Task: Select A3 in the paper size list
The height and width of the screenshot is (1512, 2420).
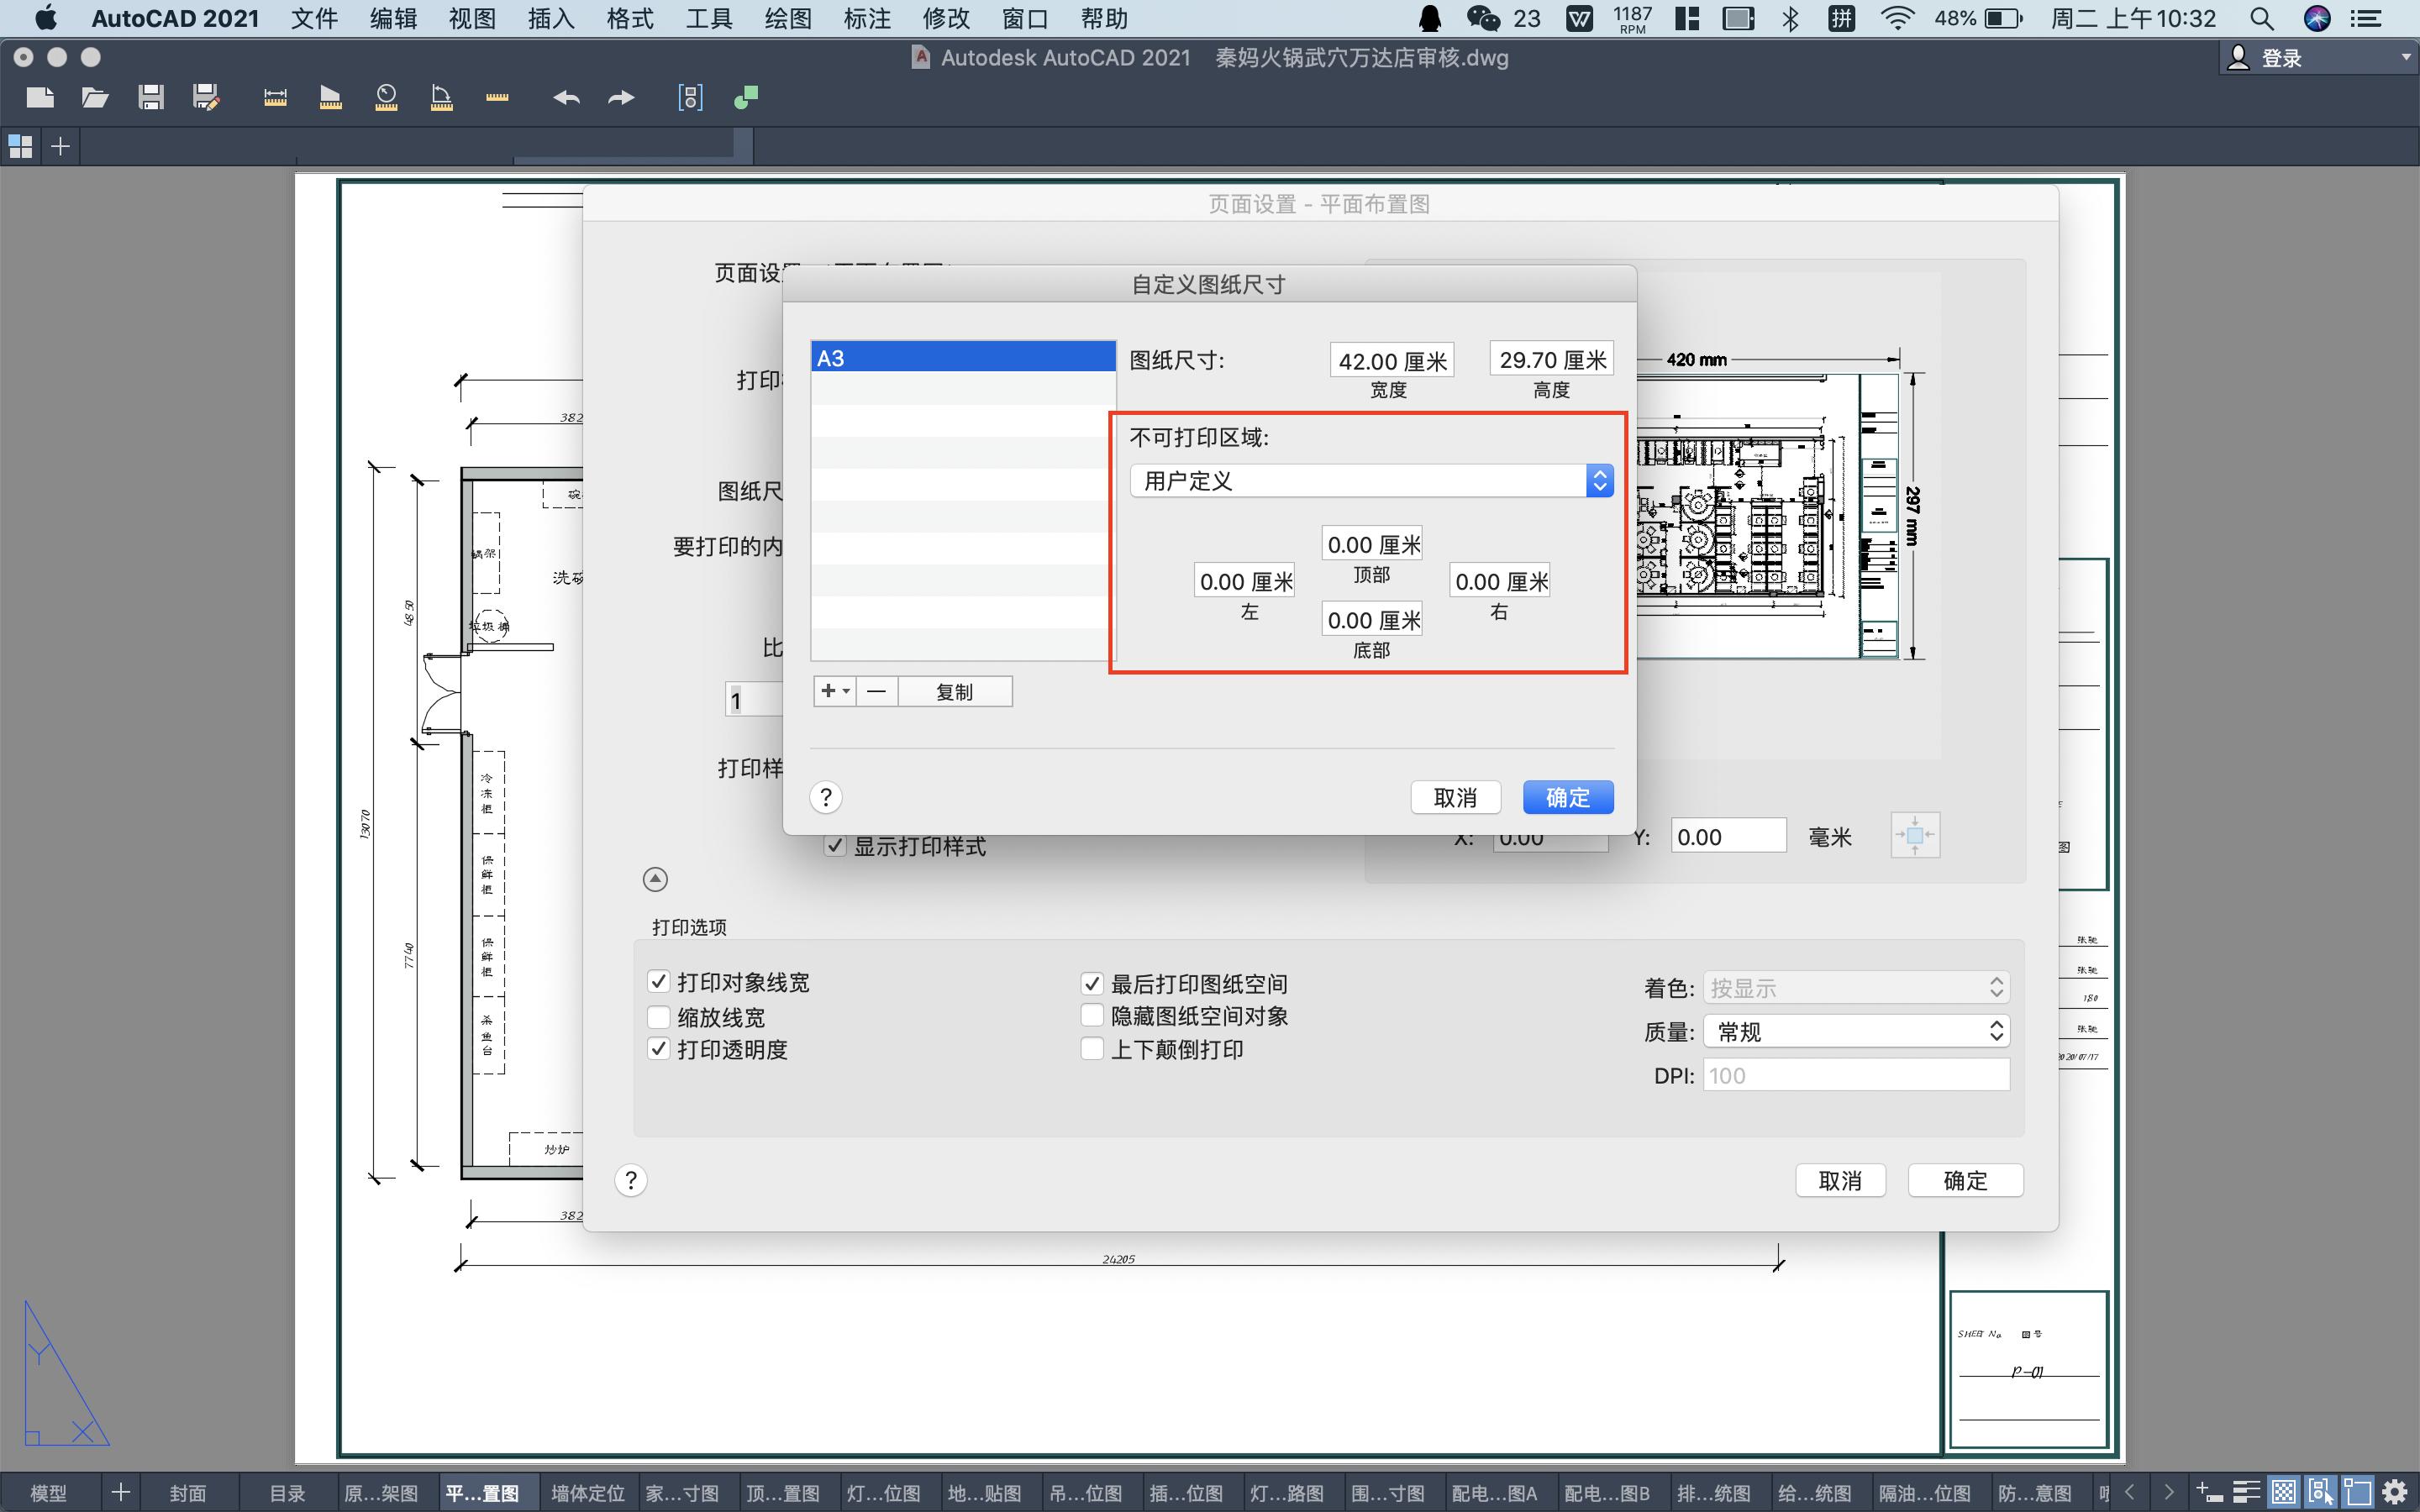Action: (x=962, y=358)
